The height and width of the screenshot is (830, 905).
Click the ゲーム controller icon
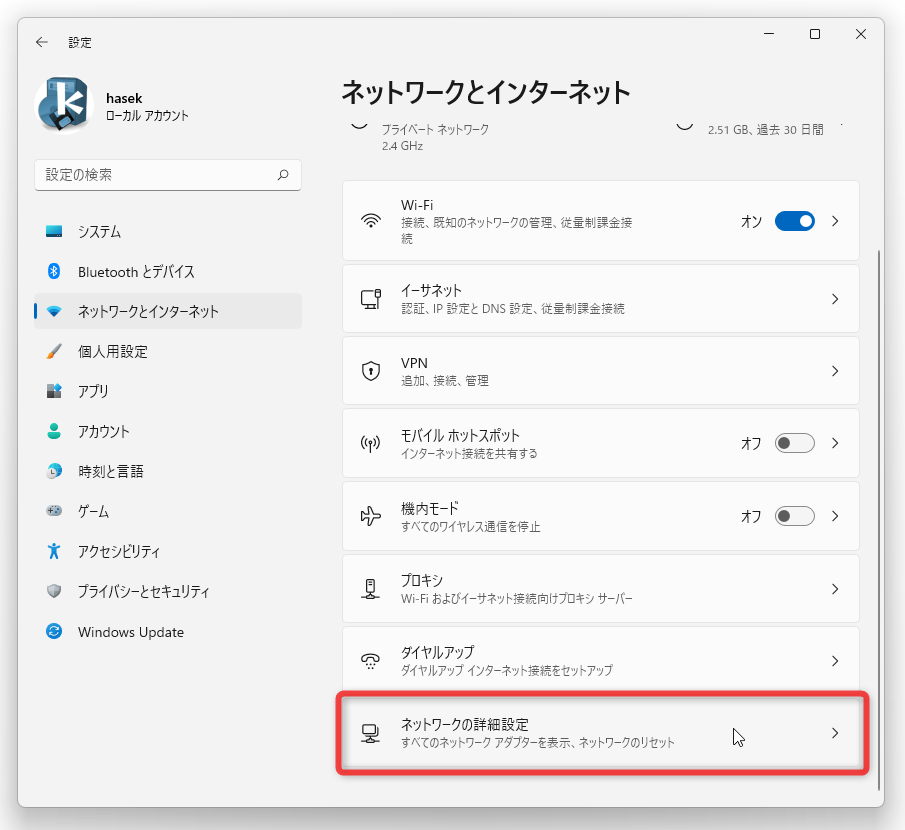point(54,511)
